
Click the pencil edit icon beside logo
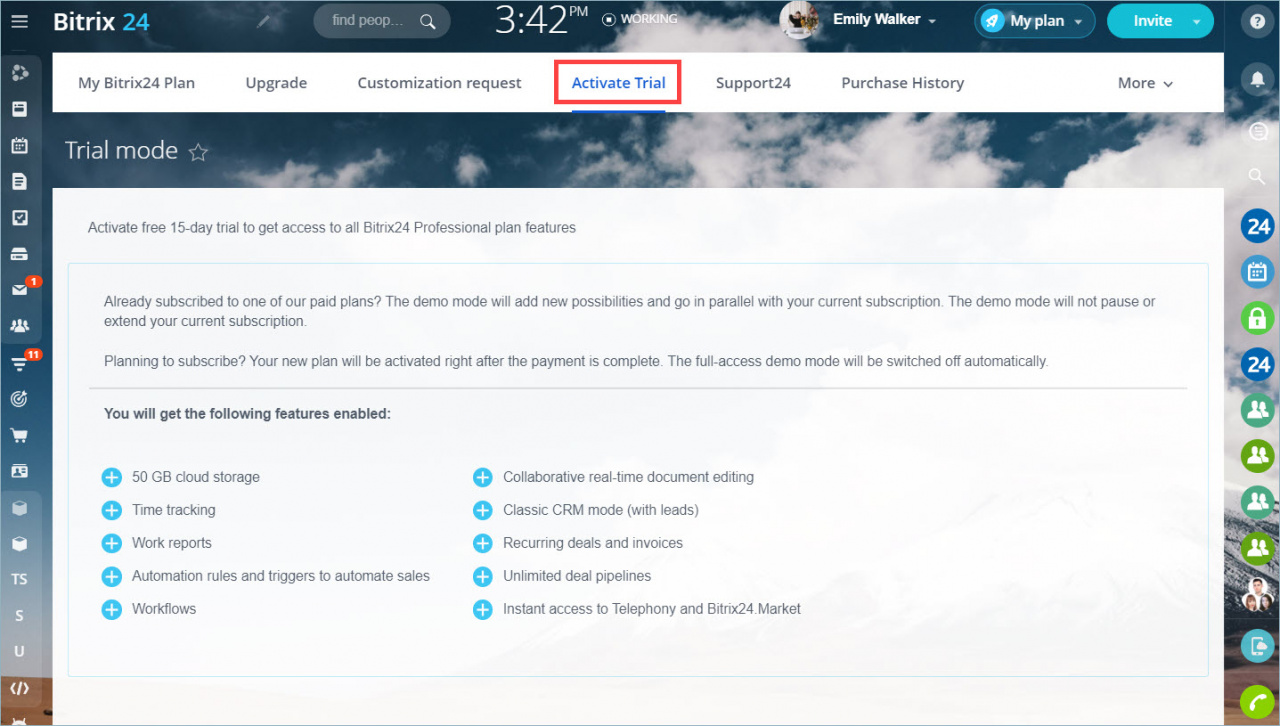[263, 21]
